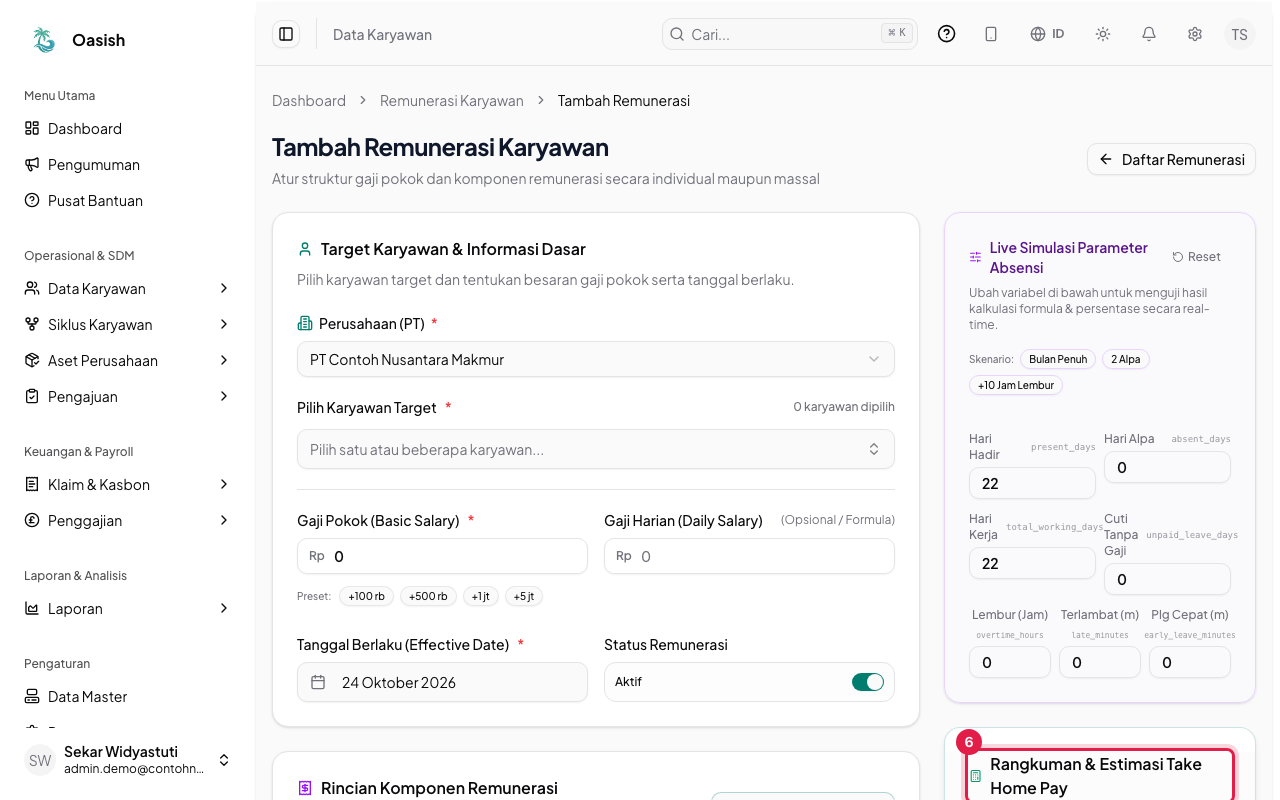
Task: Open the help question-mark icon
Action: click(x=946, y=34)
